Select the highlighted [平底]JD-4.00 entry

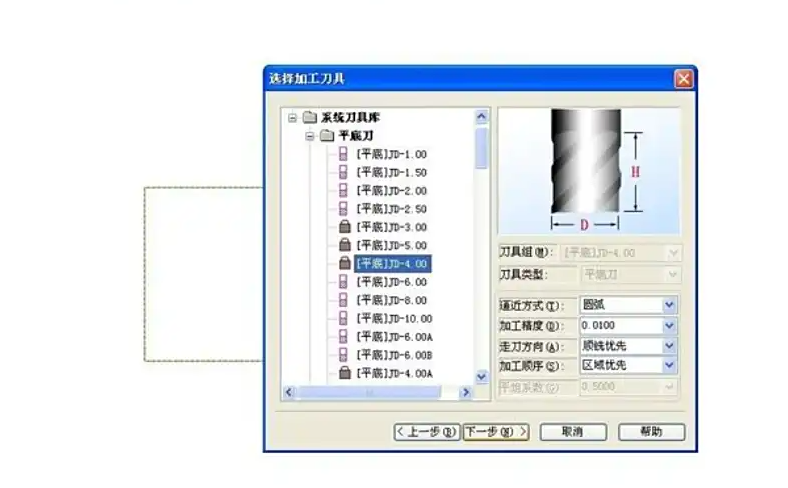(392, 263)
